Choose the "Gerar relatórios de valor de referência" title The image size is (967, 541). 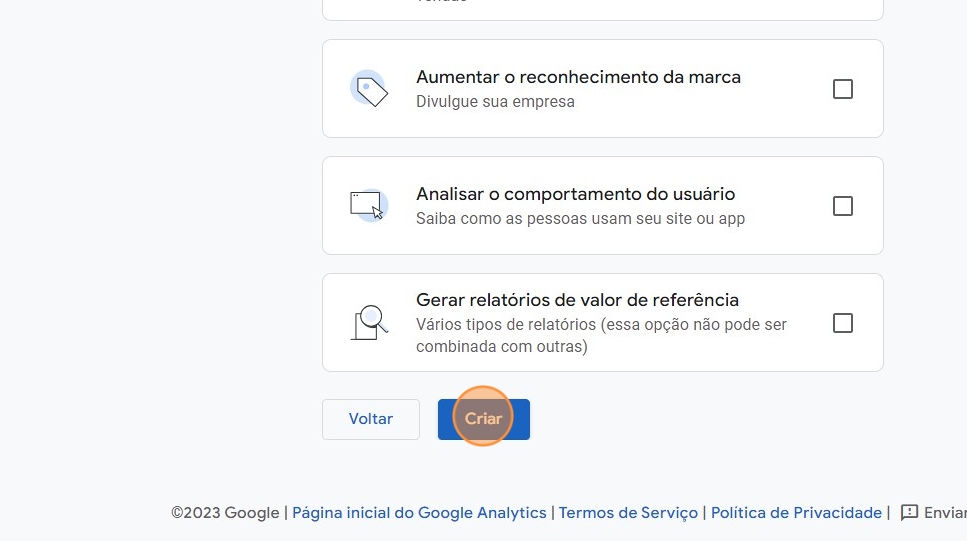pyautogui.click(x=577, y=300)
